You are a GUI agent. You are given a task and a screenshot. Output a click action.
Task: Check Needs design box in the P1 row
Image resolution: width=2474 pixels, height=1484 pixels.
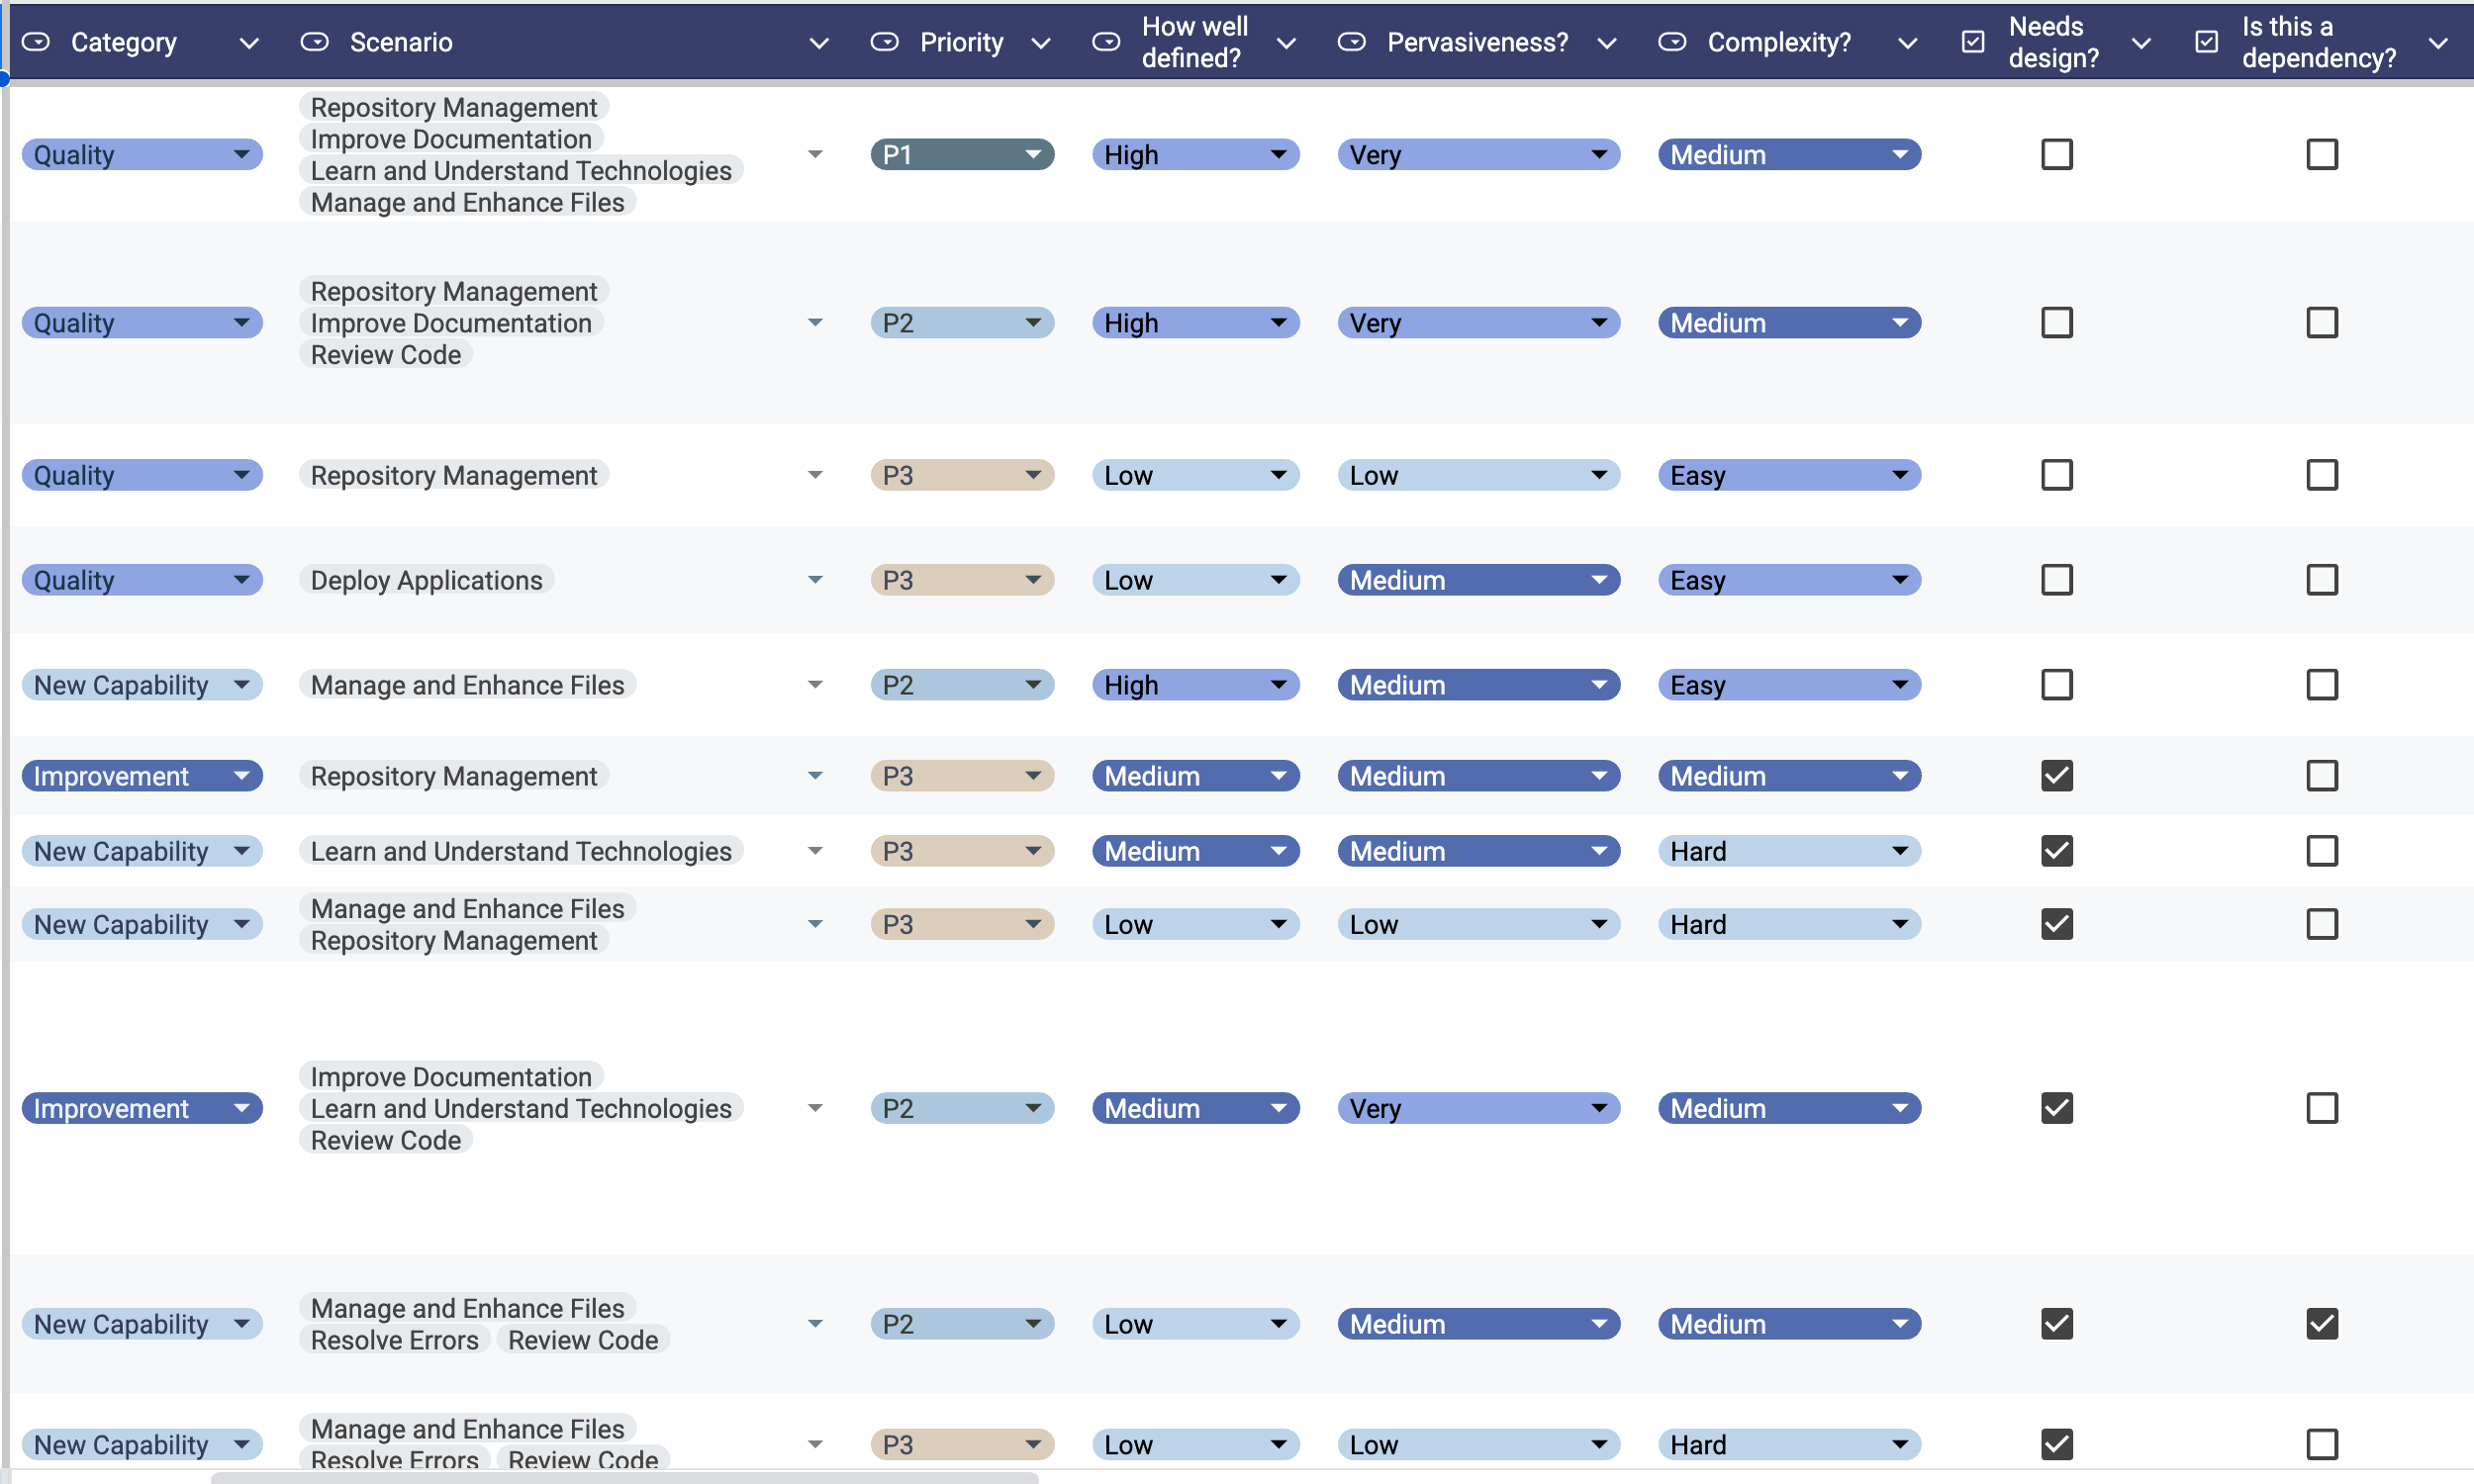2056,155
